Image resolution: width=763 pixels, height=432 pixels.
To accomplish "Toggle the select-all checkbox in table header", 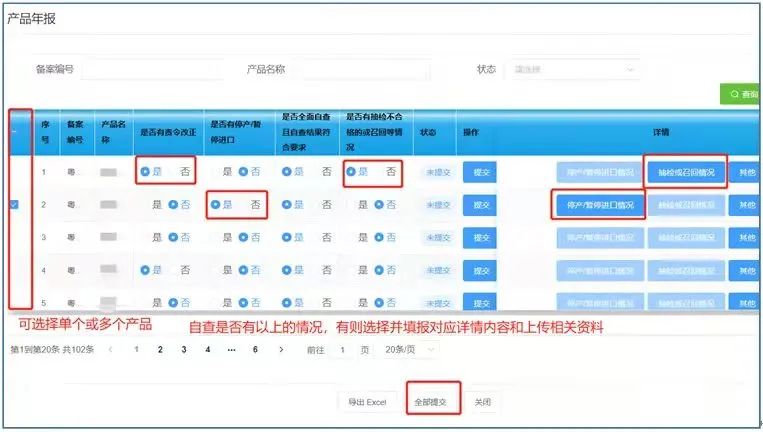I will tap(14, 131).
